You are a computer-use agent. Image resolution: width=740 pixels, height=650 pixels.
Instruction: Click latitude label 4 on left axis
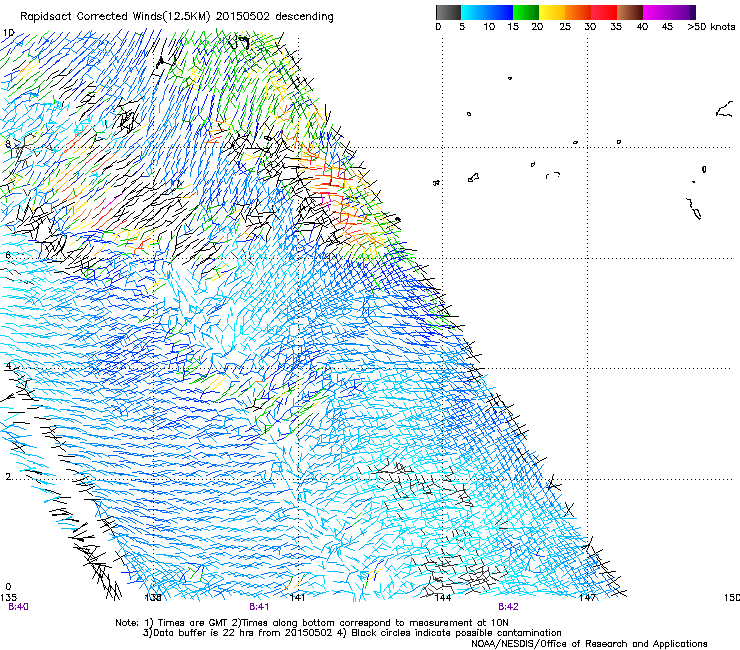tap(8, 366)
